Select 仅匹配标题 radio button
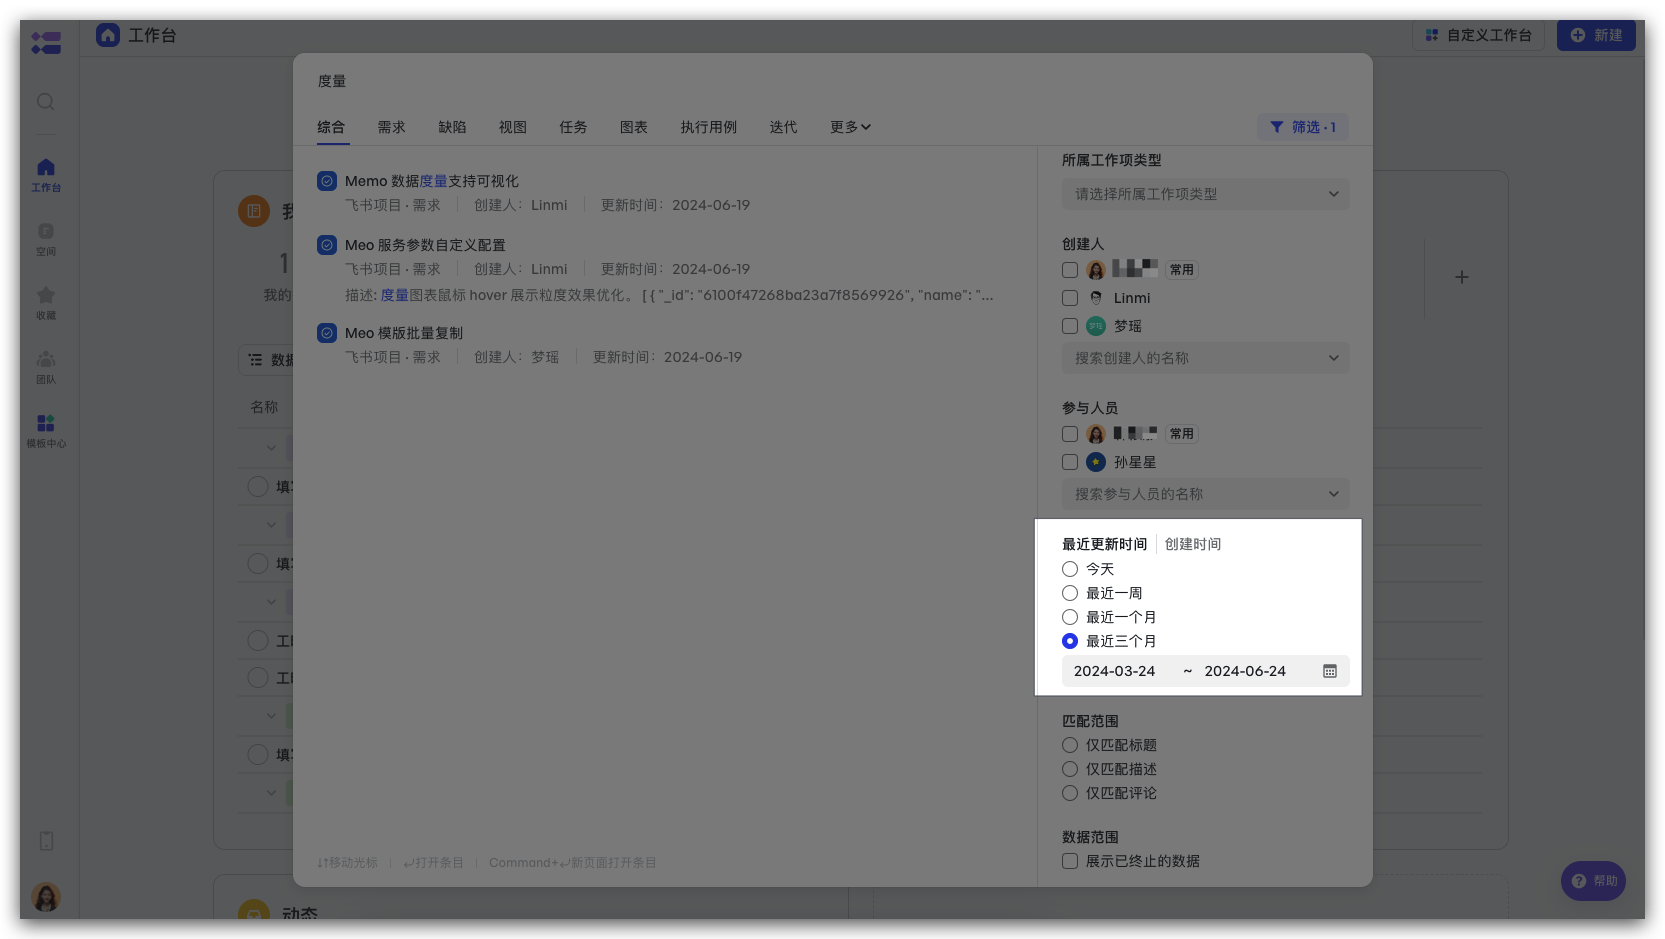 [x=1070, y=745]
